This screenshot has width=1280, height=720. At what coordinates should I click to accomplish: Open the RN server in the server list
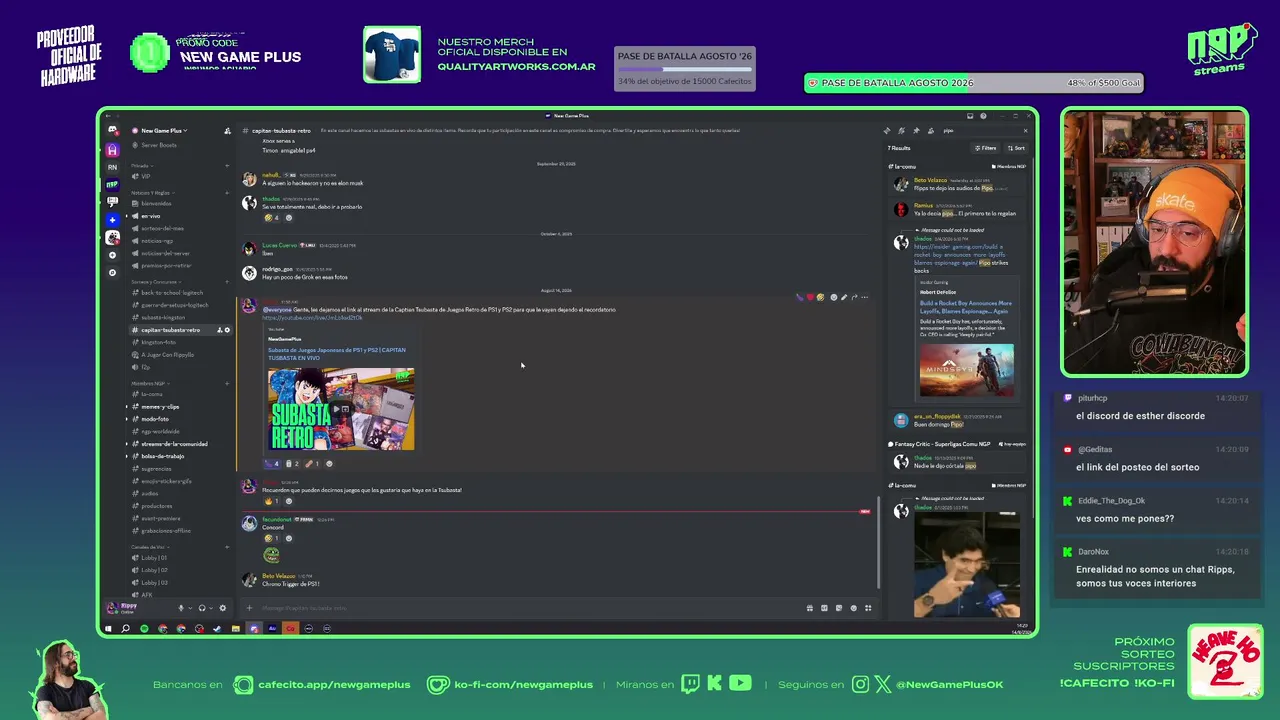[x=113, y=167]
